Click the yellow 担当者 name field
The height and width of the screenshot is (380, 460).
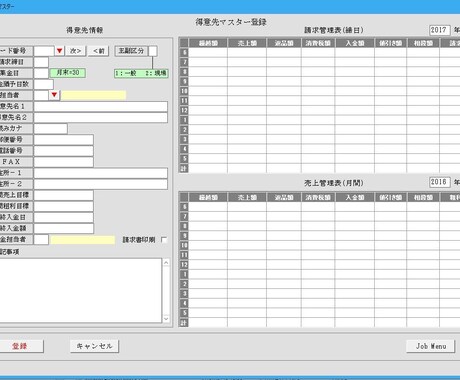[93, 95]
